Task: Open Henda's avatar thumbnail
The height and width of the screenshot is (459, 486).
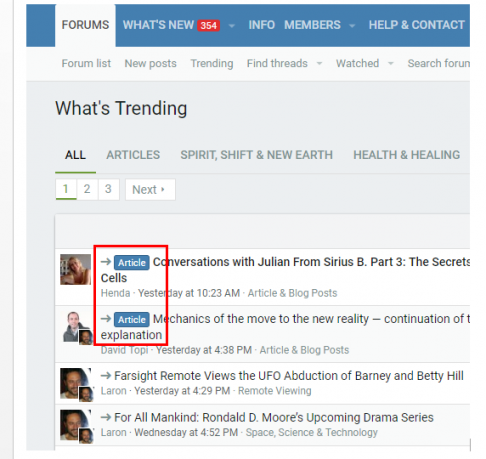Action: (75, 269)
